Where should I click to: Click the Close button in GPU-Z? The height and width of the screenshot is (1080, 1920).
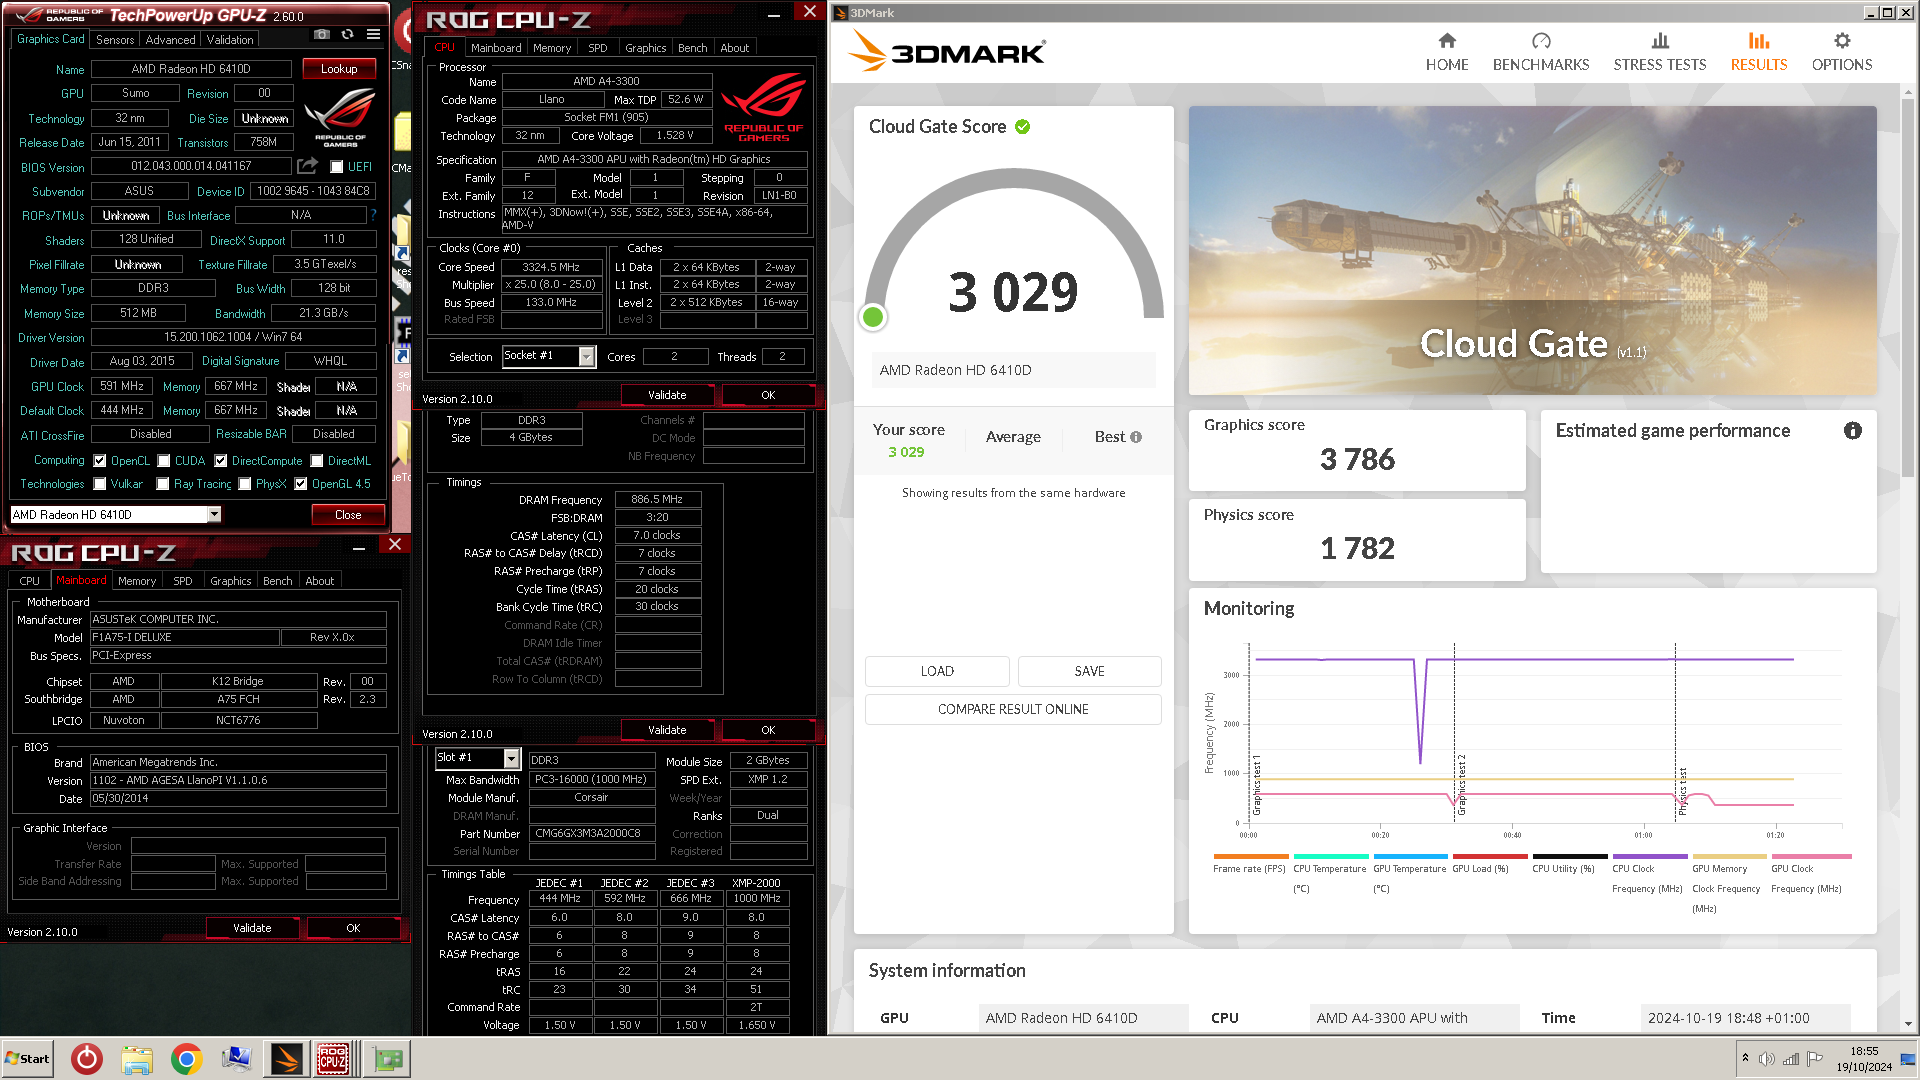(348, 515)
